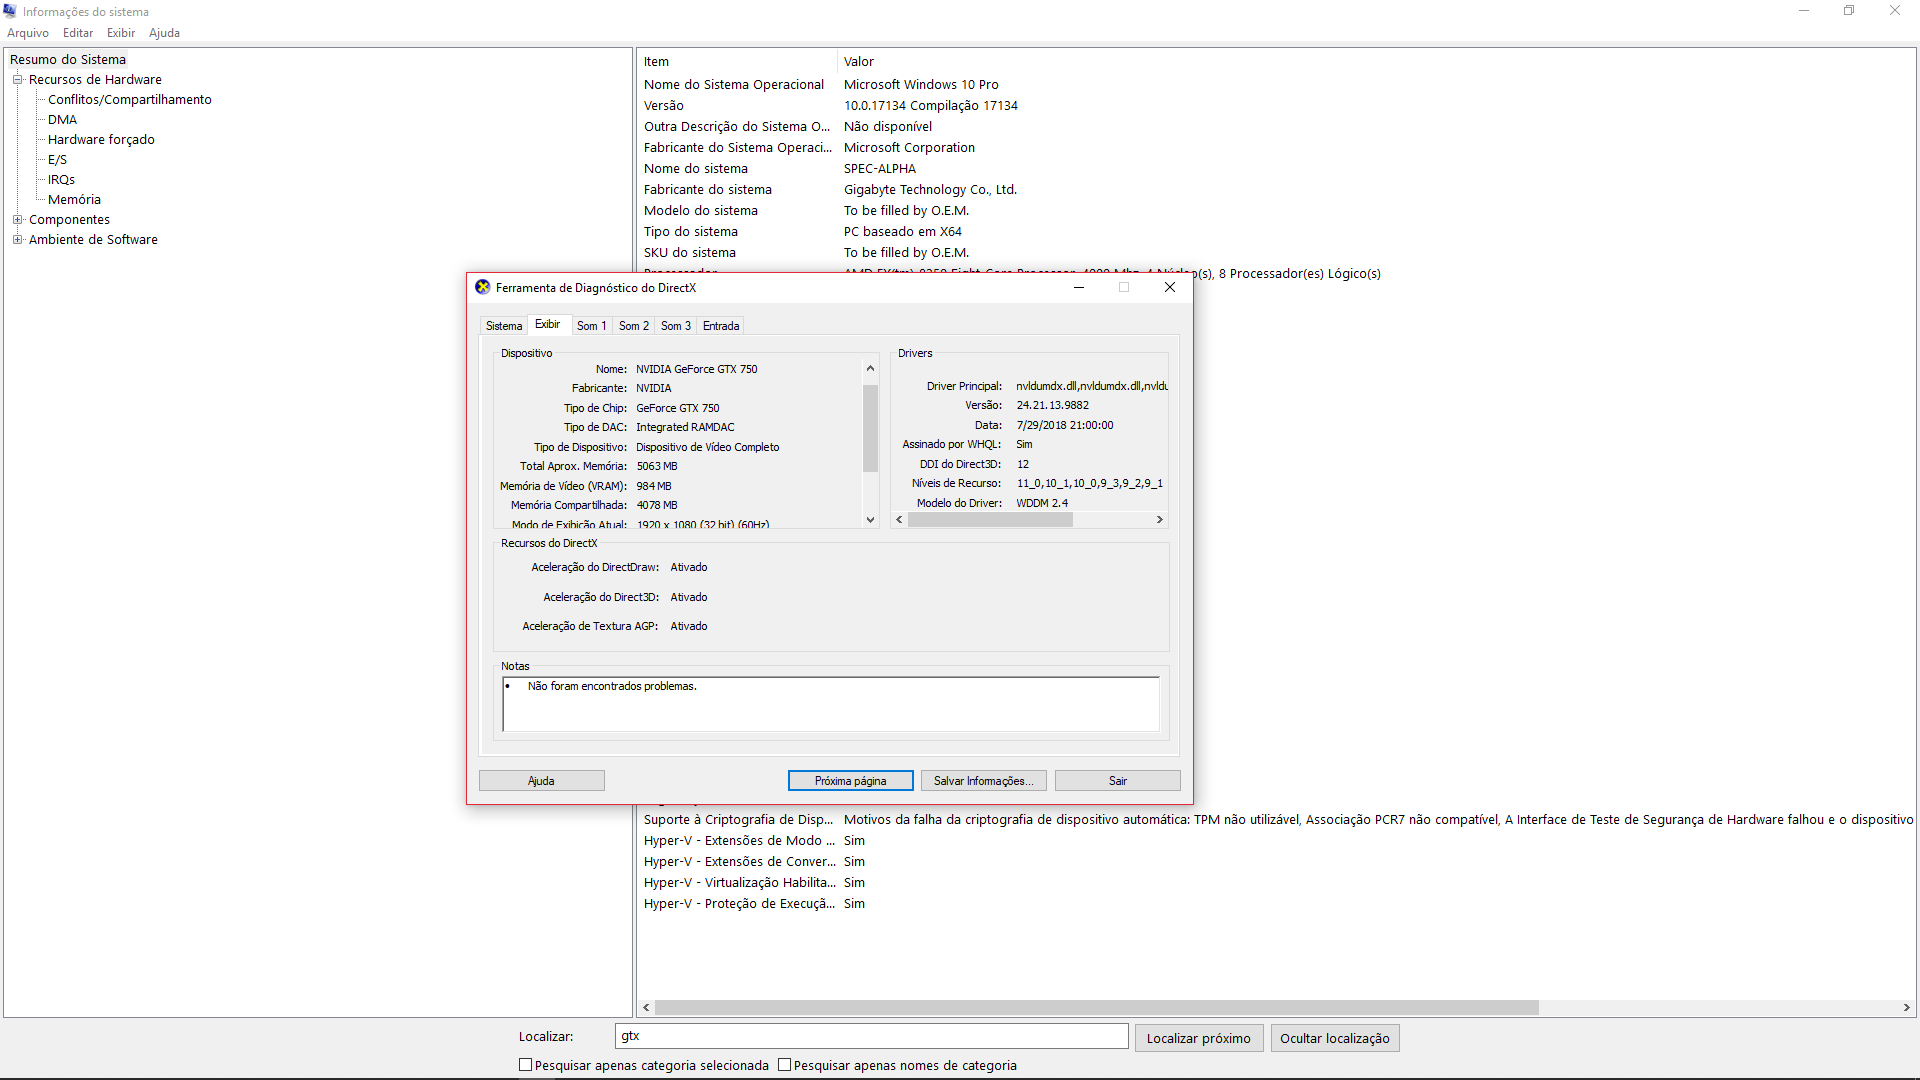Enable Pesquisar apenas nomes de categoria checkbox
The width and height of the screenshot is (1920, 1080).
[784, 1065]
